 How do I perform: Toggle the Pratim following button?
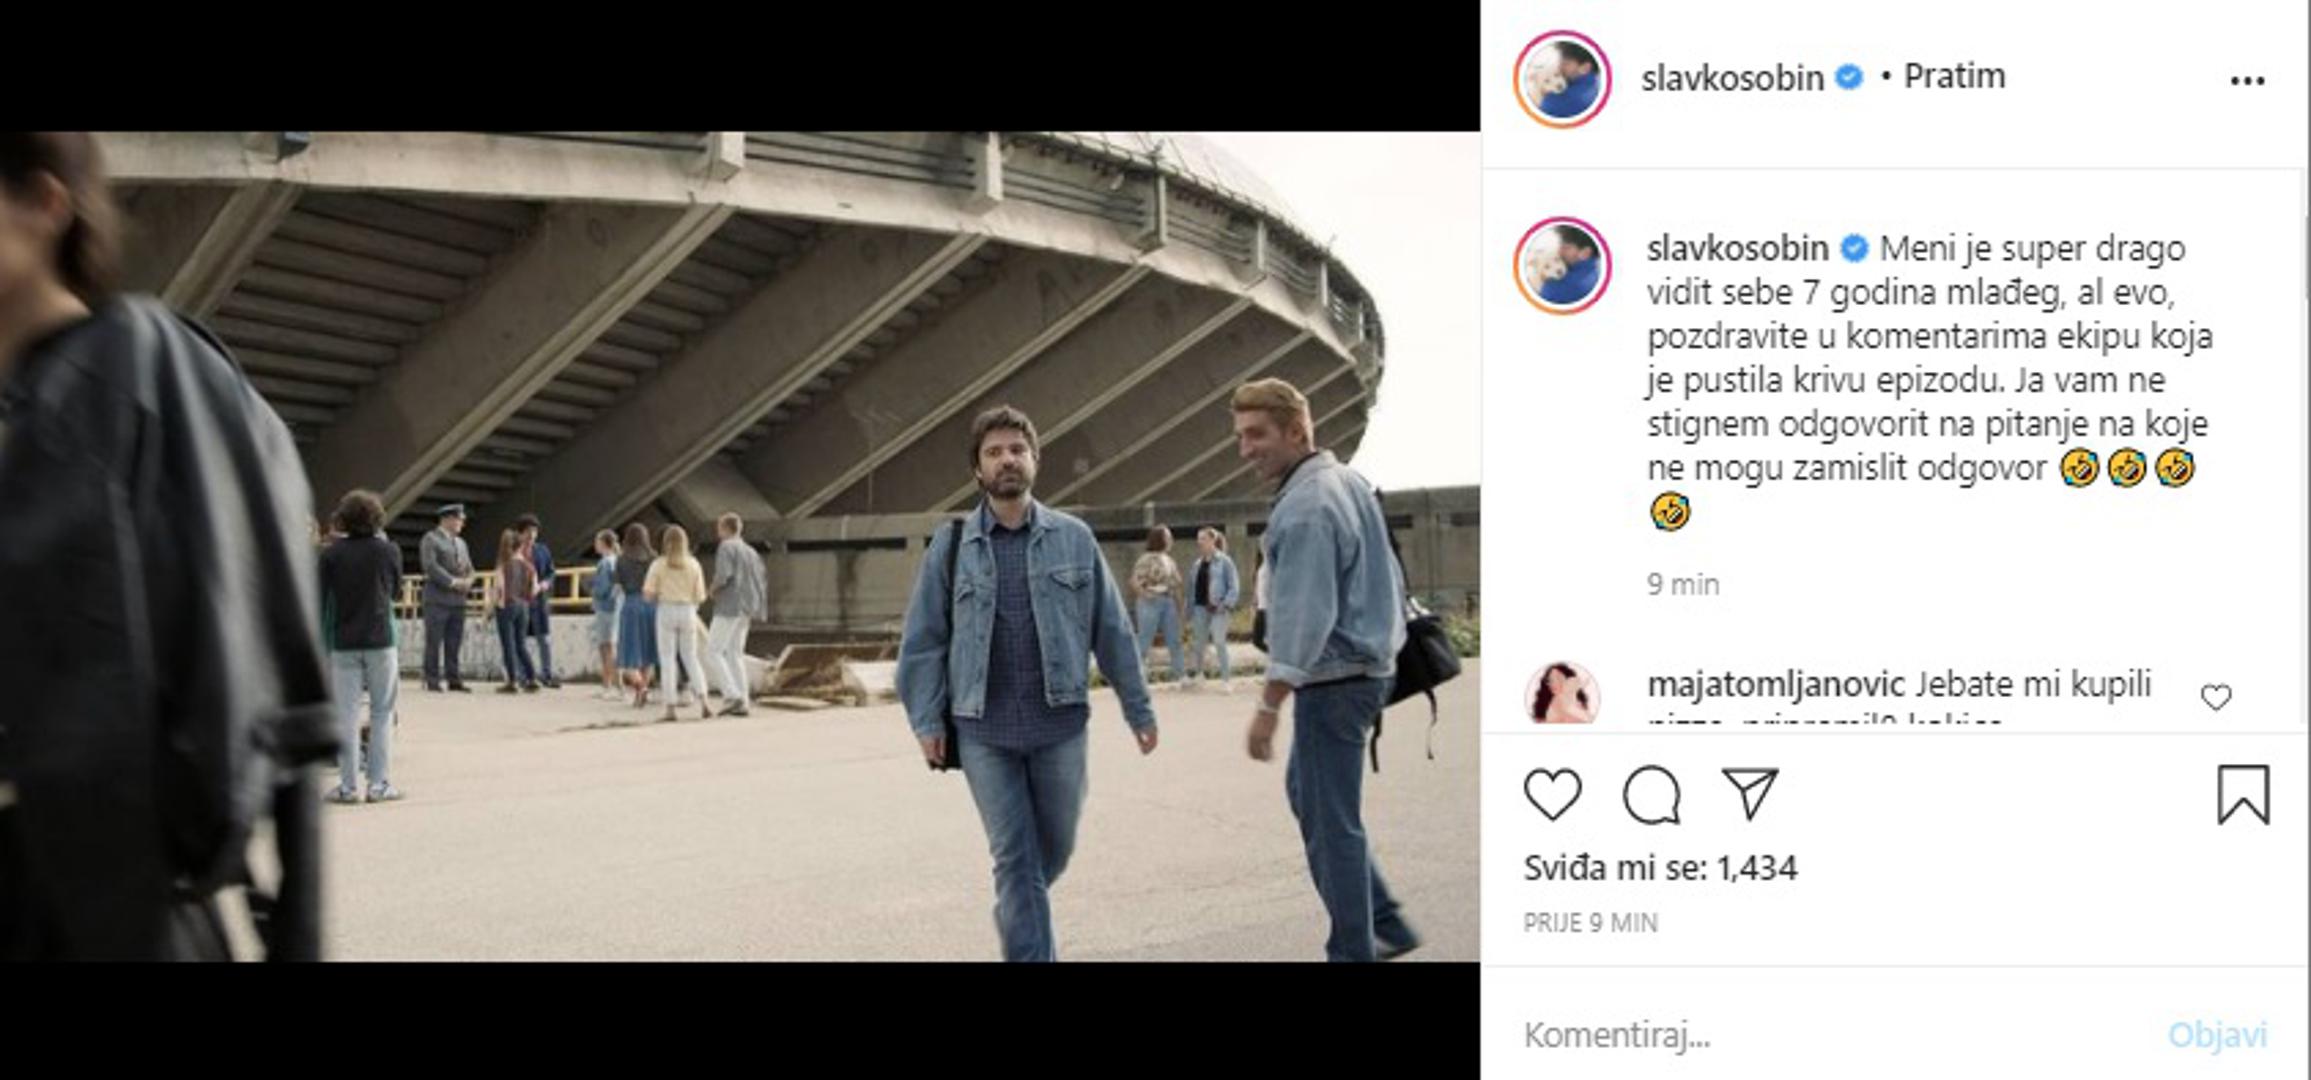1954,77
